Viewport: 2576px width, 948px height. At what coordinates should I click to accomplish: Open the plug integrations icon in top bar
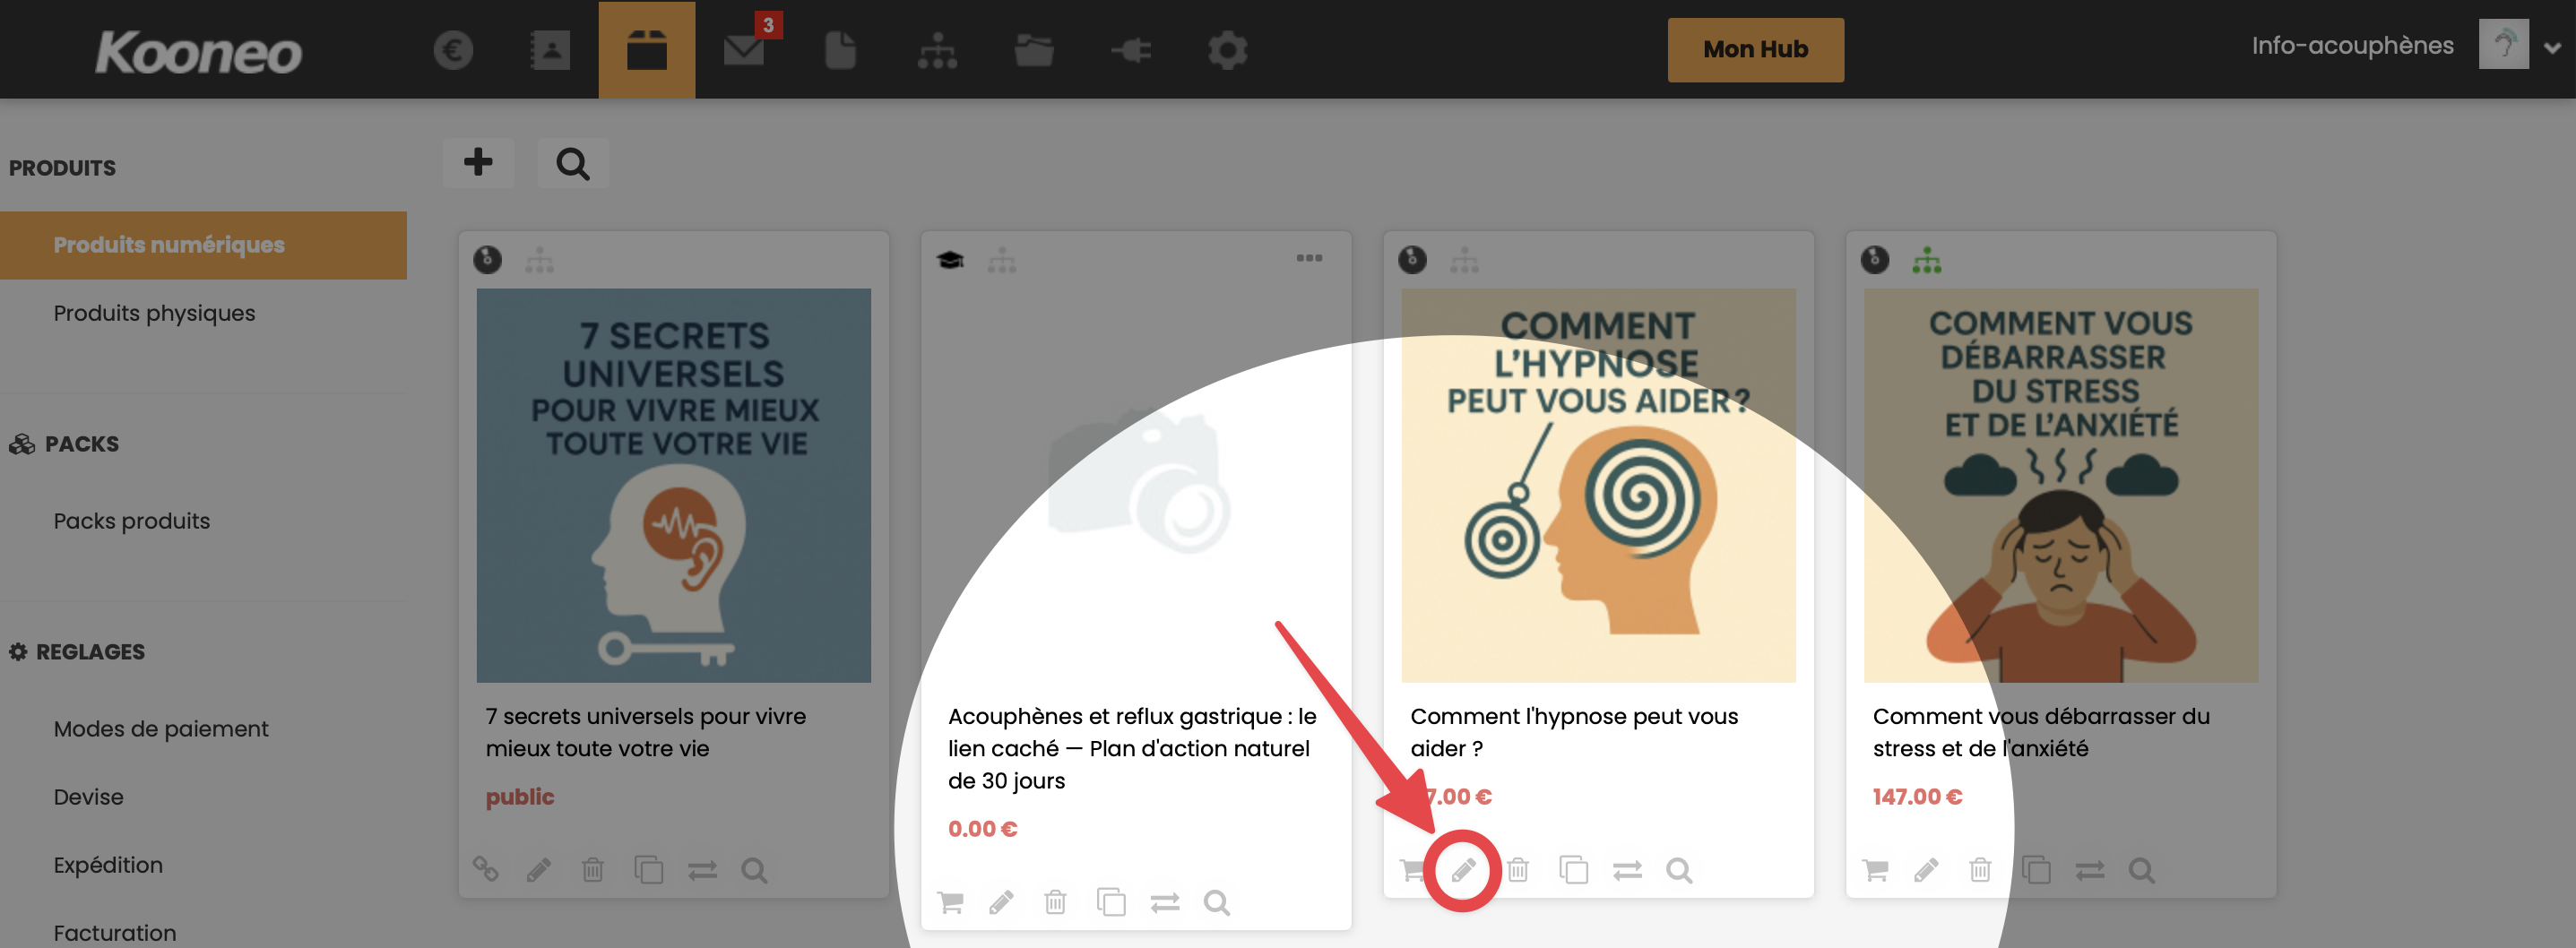coord(1131,50)
